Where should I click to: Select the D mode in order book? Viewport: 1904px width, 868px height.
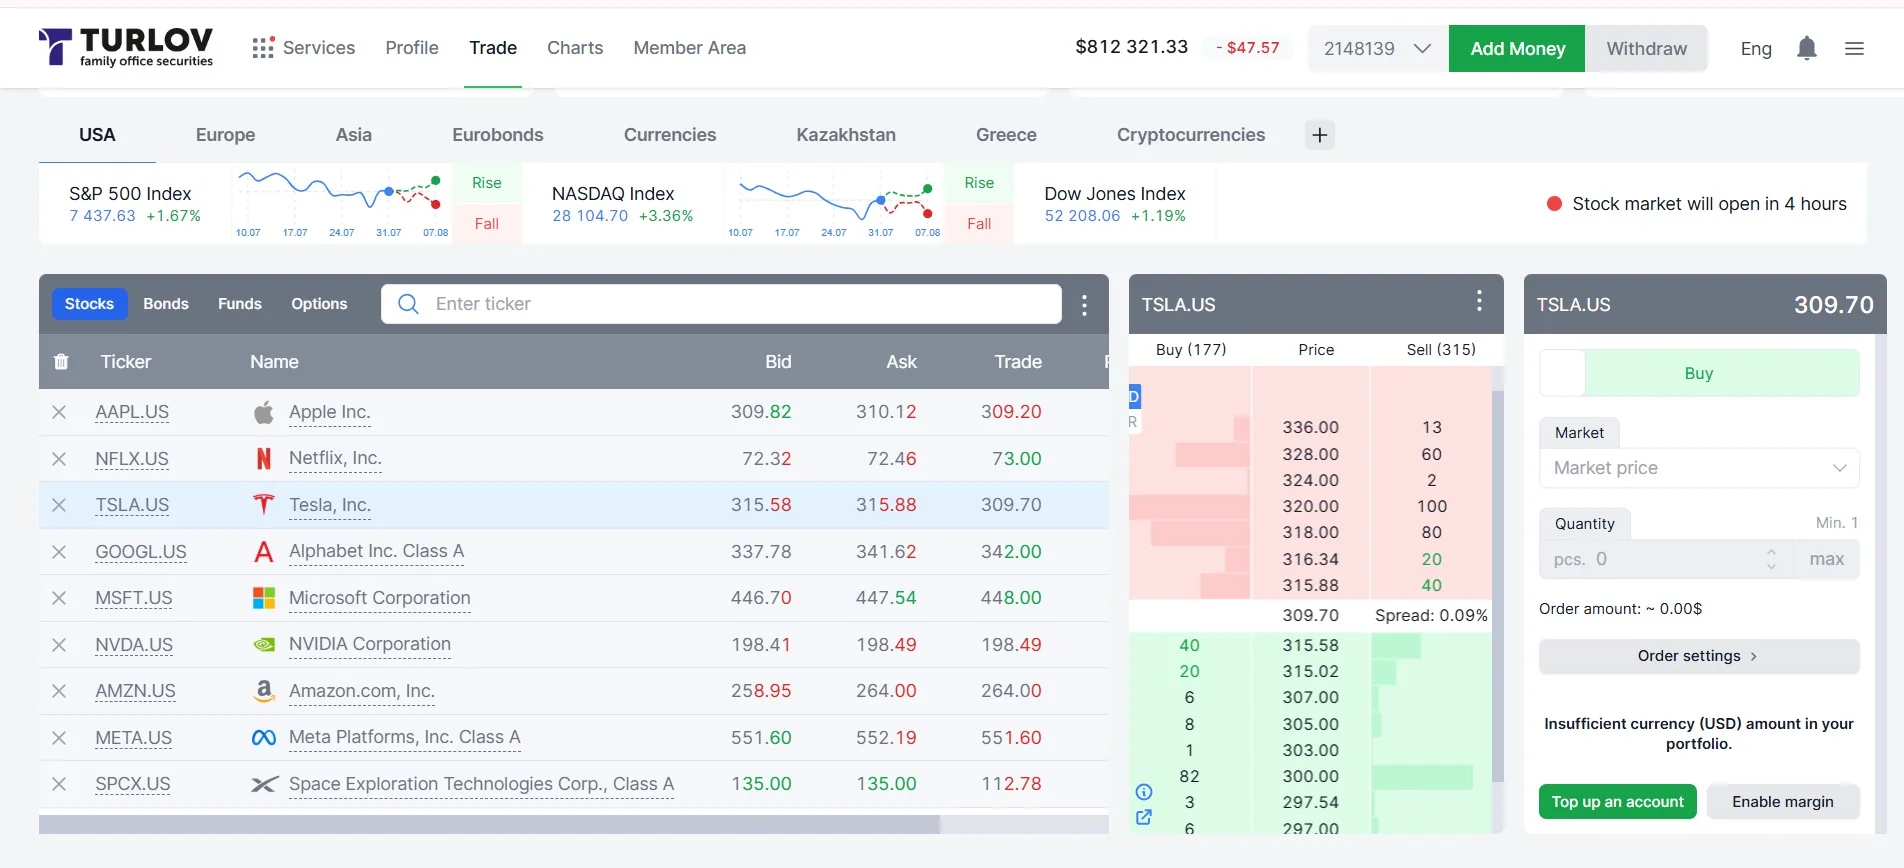pyautogui.click(x=1134, y=397)
